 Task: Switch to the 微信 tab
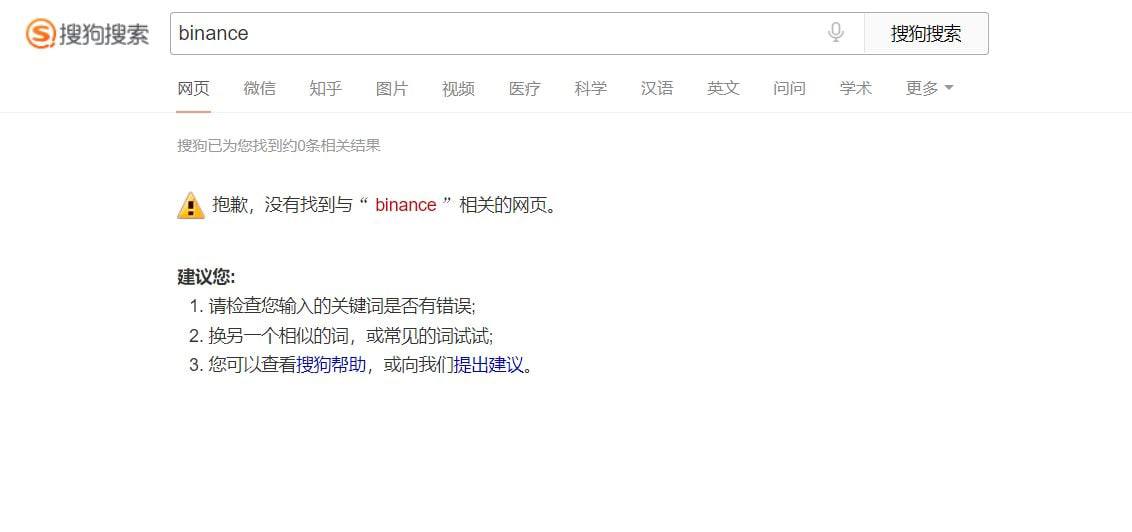click(x=259, y=89)
